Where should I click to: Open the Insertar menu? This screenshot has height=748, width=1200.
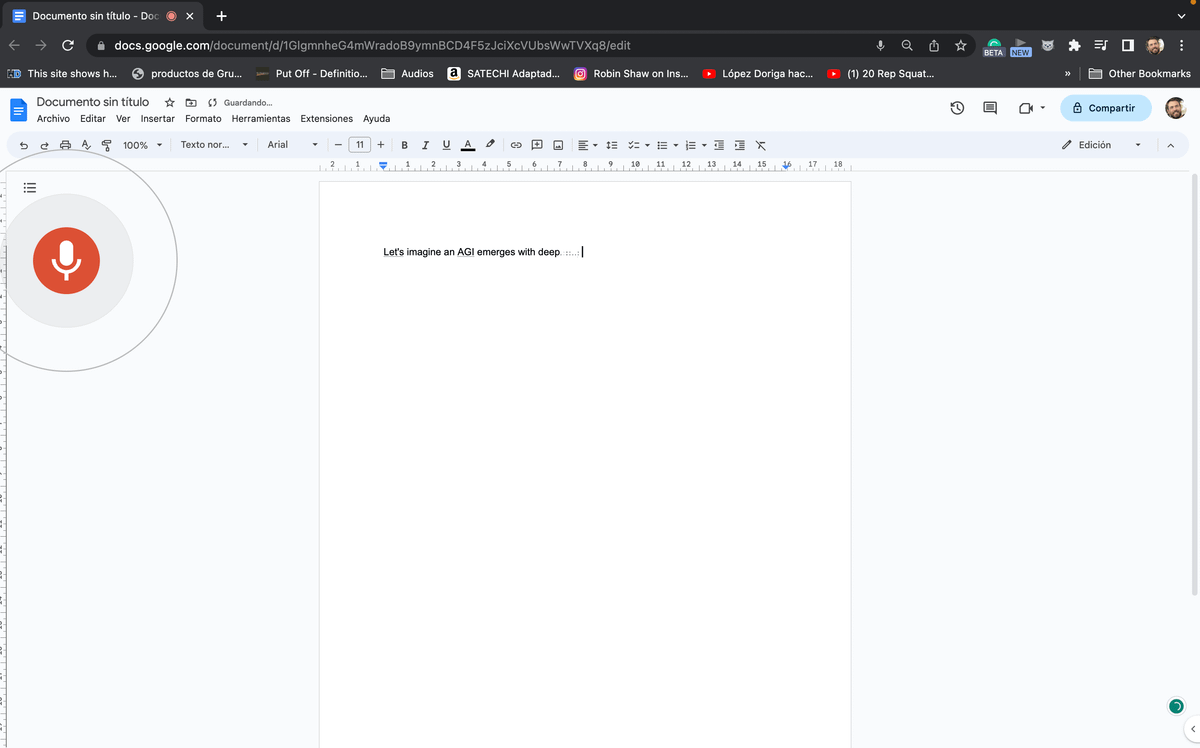click(x=157, y=118)
